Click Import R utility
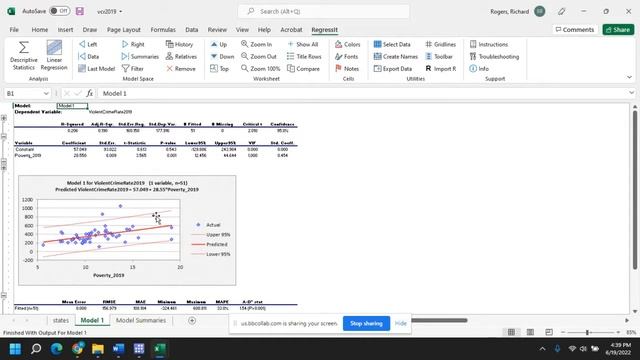 (440, 69)
